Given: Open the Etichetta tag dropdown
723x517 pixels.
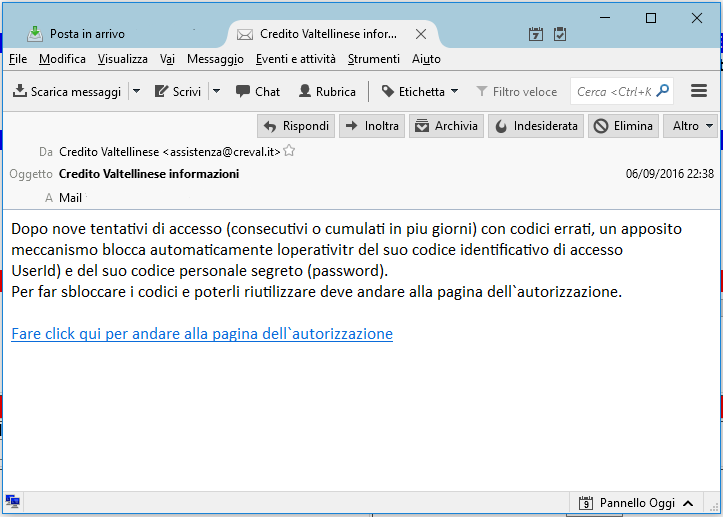Looking at the screenshot, I should pos(420,91).
